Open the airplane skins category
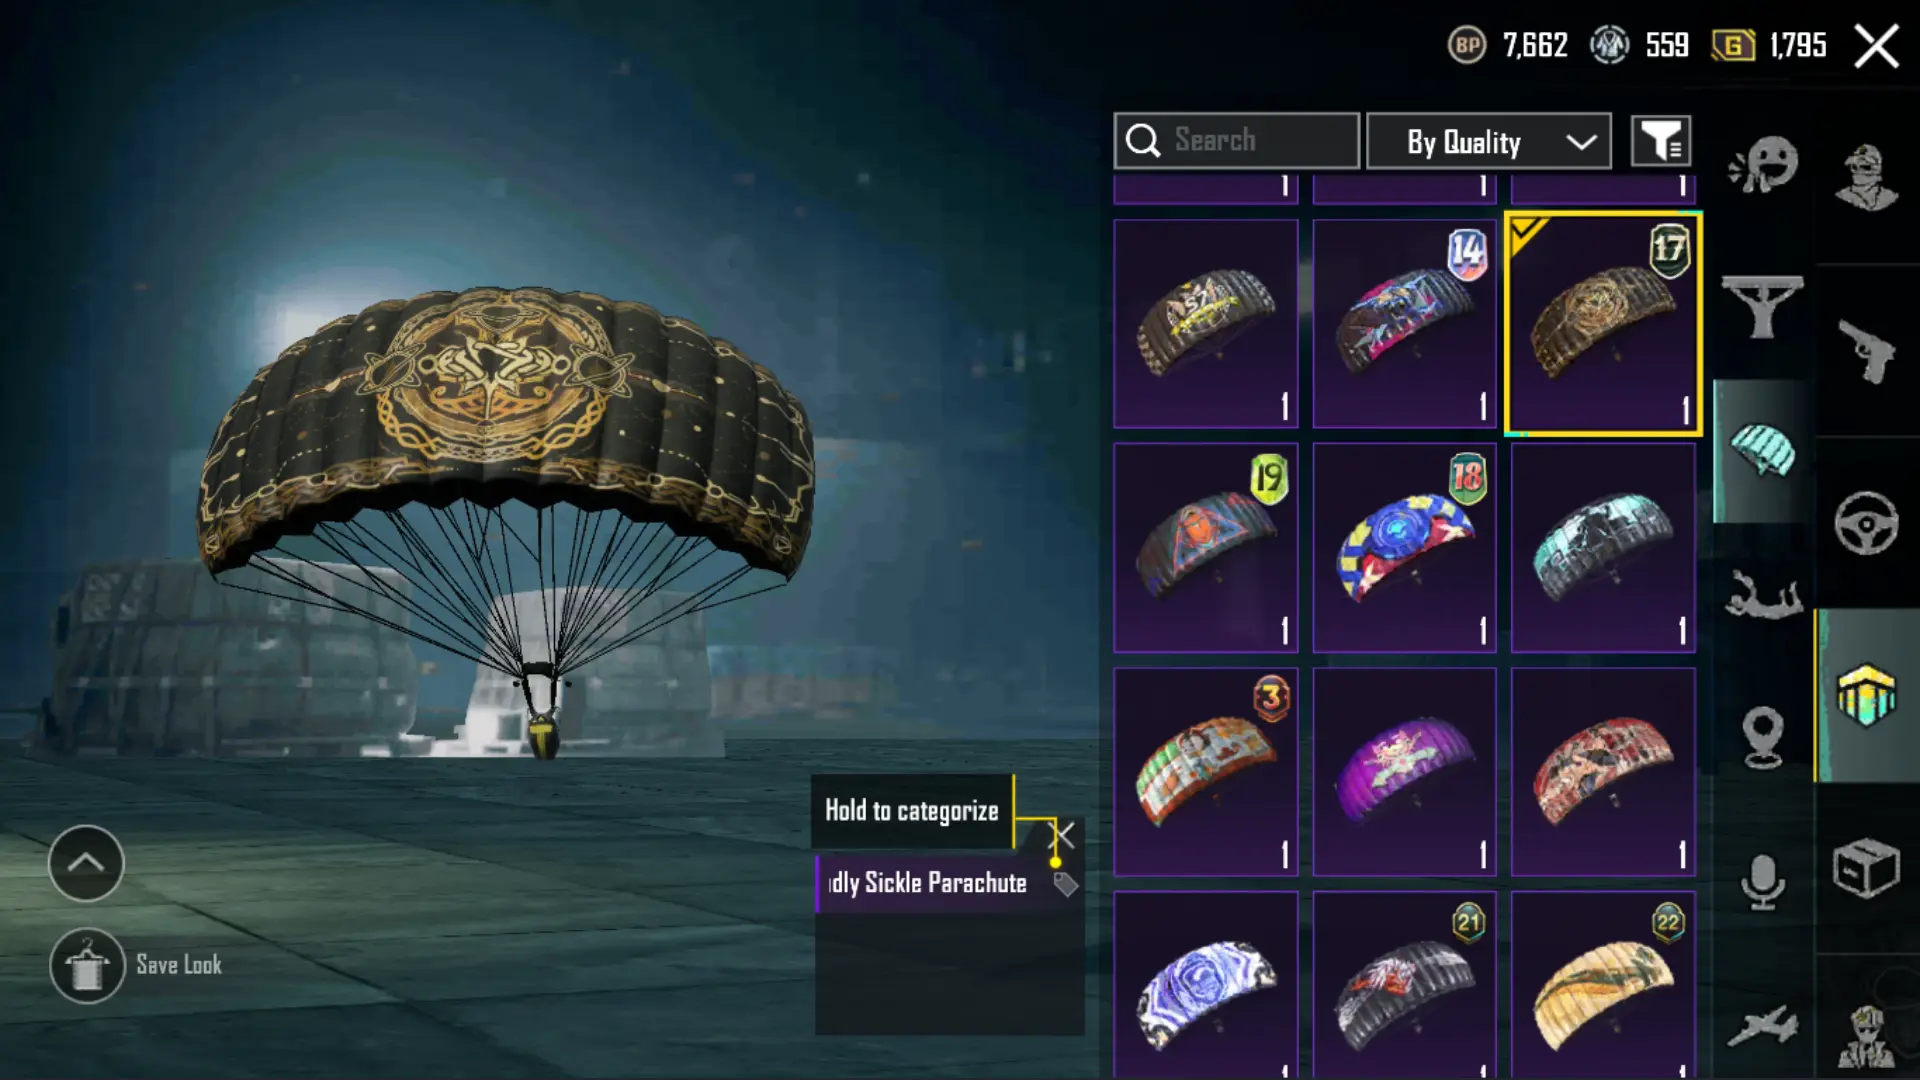This screenshot has height=1080, width=1920. coord(1763,1026)
